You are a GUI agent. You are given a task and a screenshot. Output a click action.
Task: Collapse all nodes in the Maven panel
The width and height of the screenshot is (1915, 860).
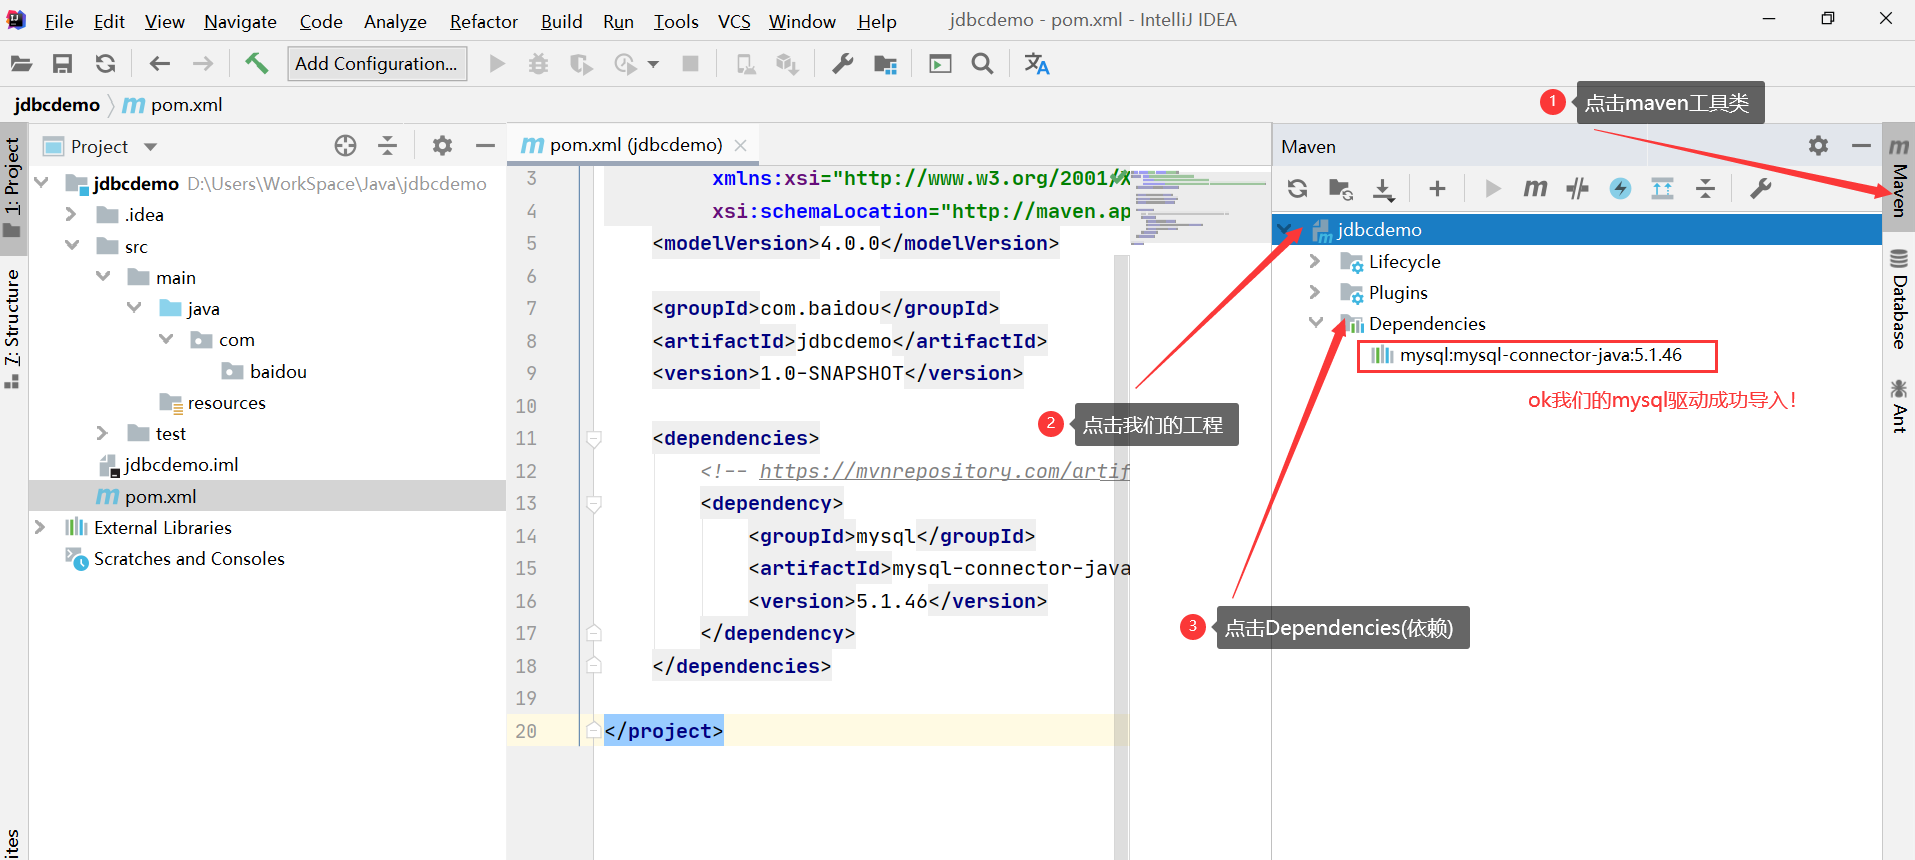pyautogui.click(x=1705, y=188)
